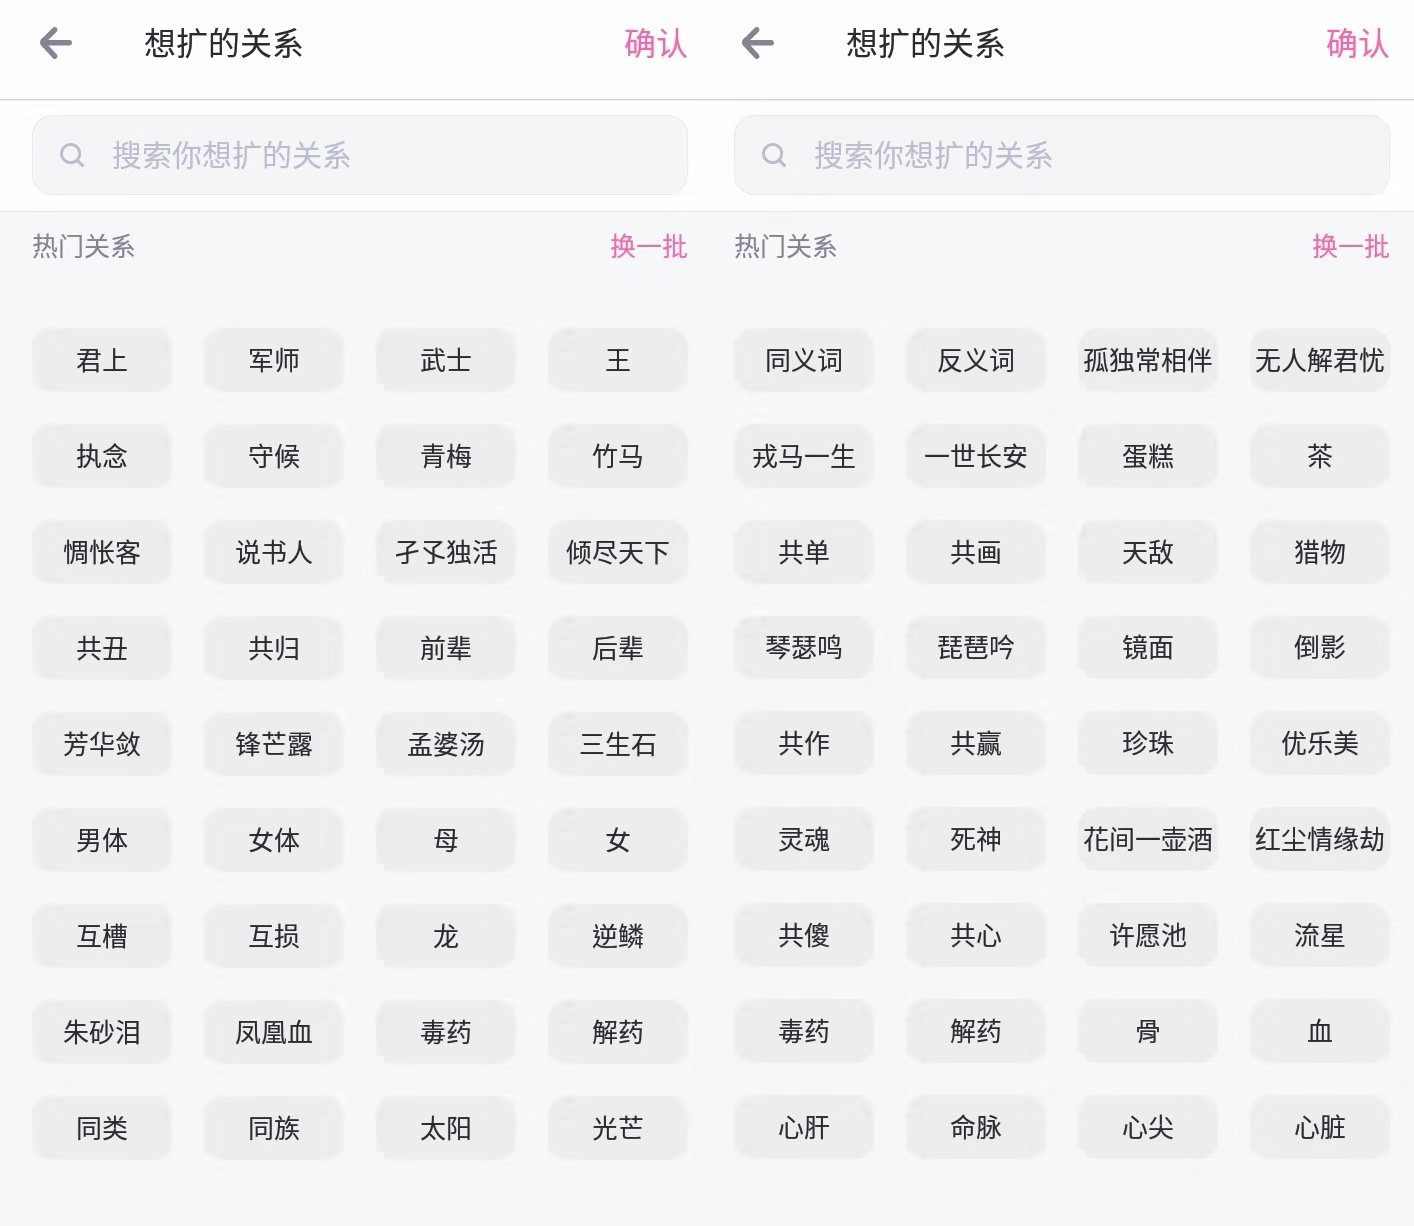Select the 优乐美 tag

[1320, 743]
